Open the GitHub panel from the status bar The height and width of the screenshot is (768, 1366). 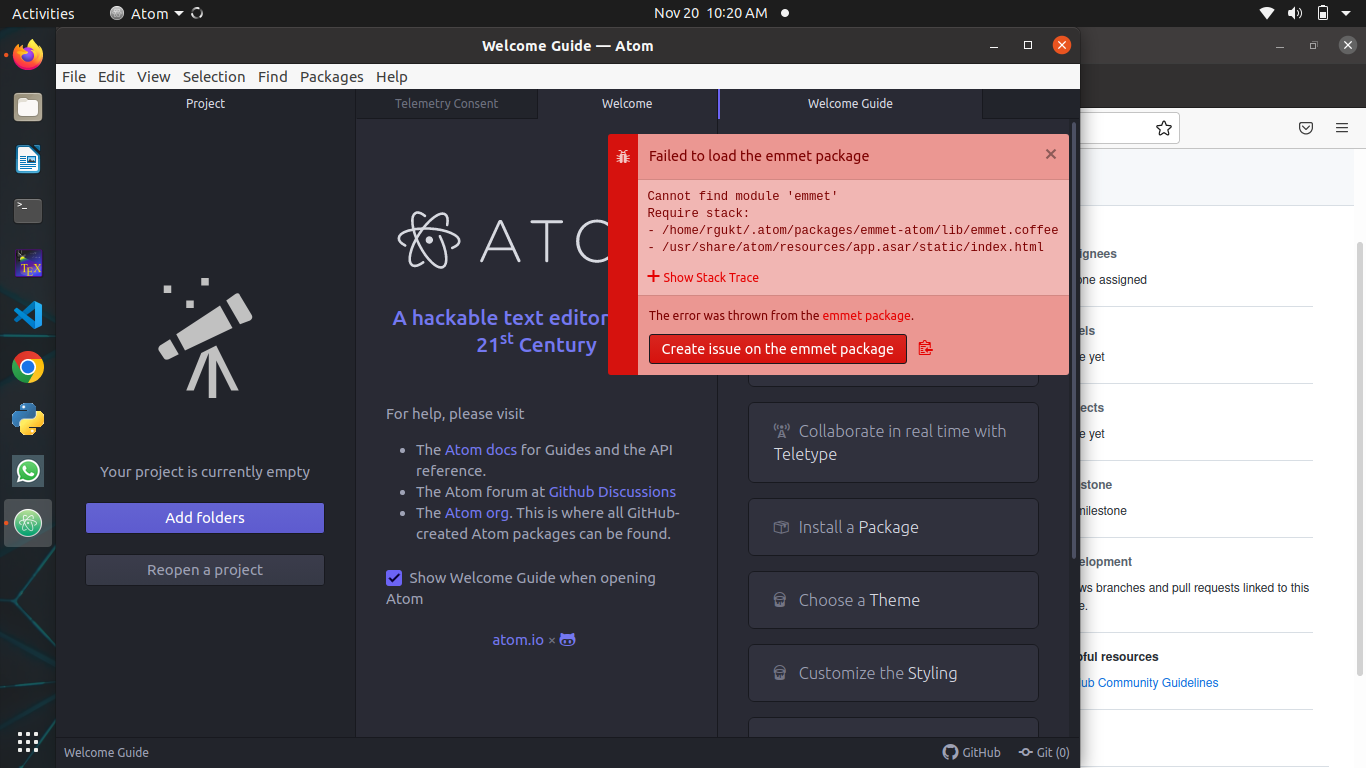(x=971, y=752)
